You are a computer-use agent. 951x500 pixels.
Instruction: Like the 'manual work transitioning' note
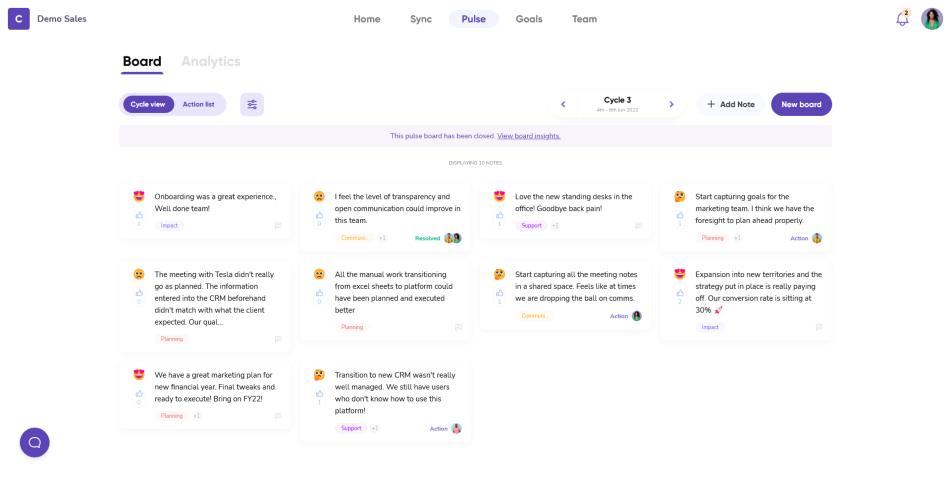pyautogui.click(x=319, y=293)
